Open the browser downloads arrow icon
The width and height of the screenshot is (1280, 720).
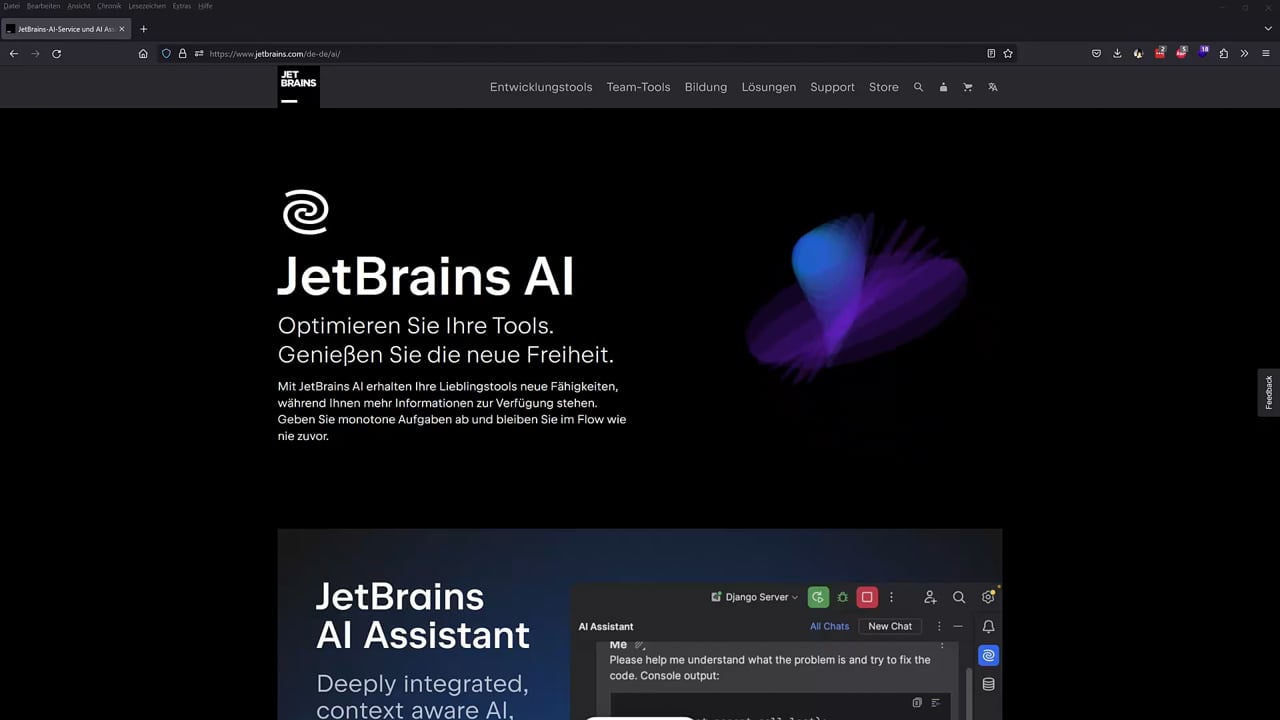[x=1117, y=54]
